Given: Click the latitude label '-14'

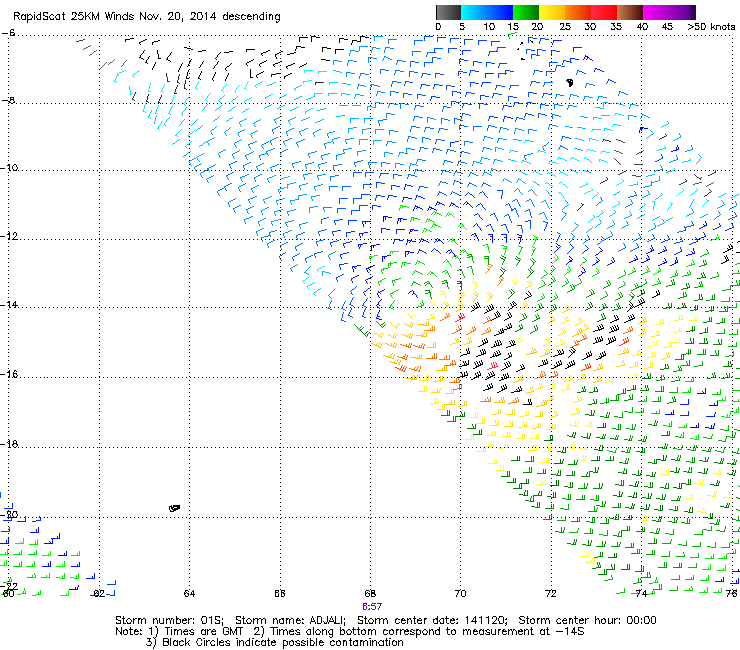Looking at the screenshot, I should pos(10,305).
